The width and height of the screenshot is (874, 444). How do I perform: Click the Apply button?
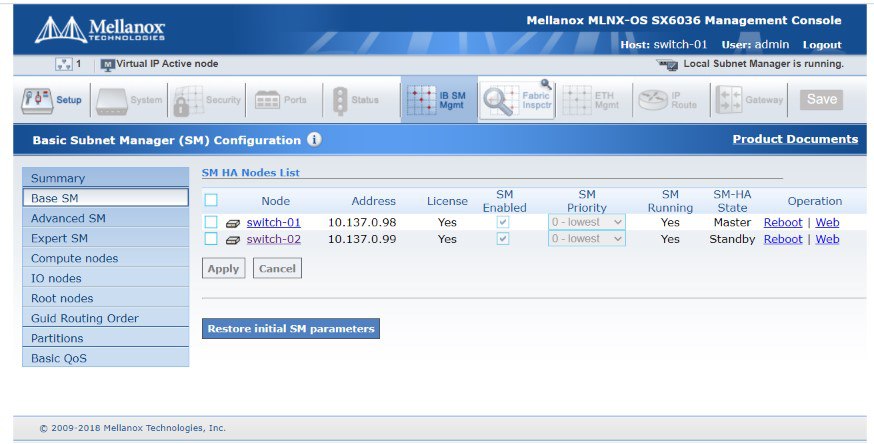tap(224, 269)
